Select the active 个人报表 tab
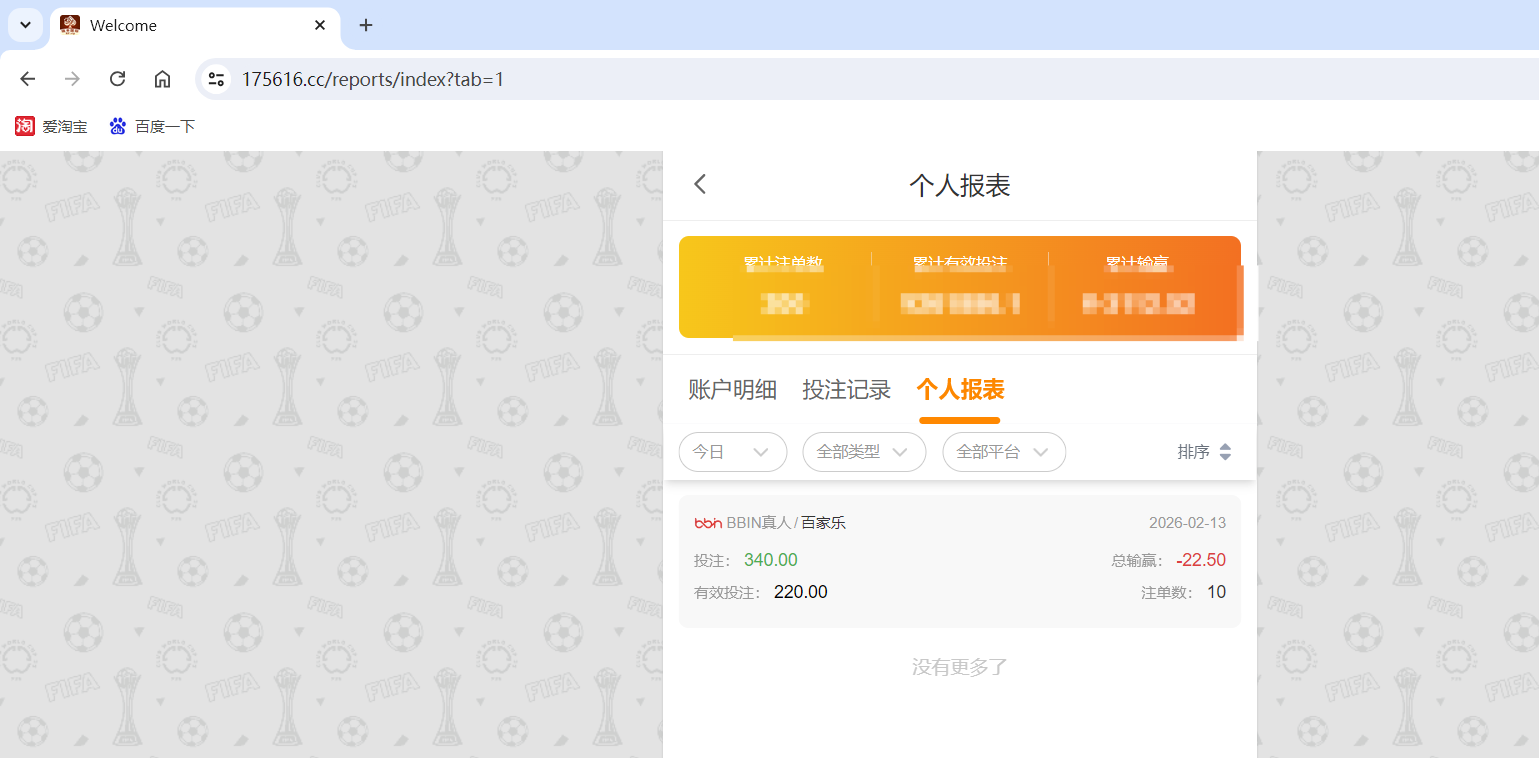1539x758 pixels. [959, 390]
